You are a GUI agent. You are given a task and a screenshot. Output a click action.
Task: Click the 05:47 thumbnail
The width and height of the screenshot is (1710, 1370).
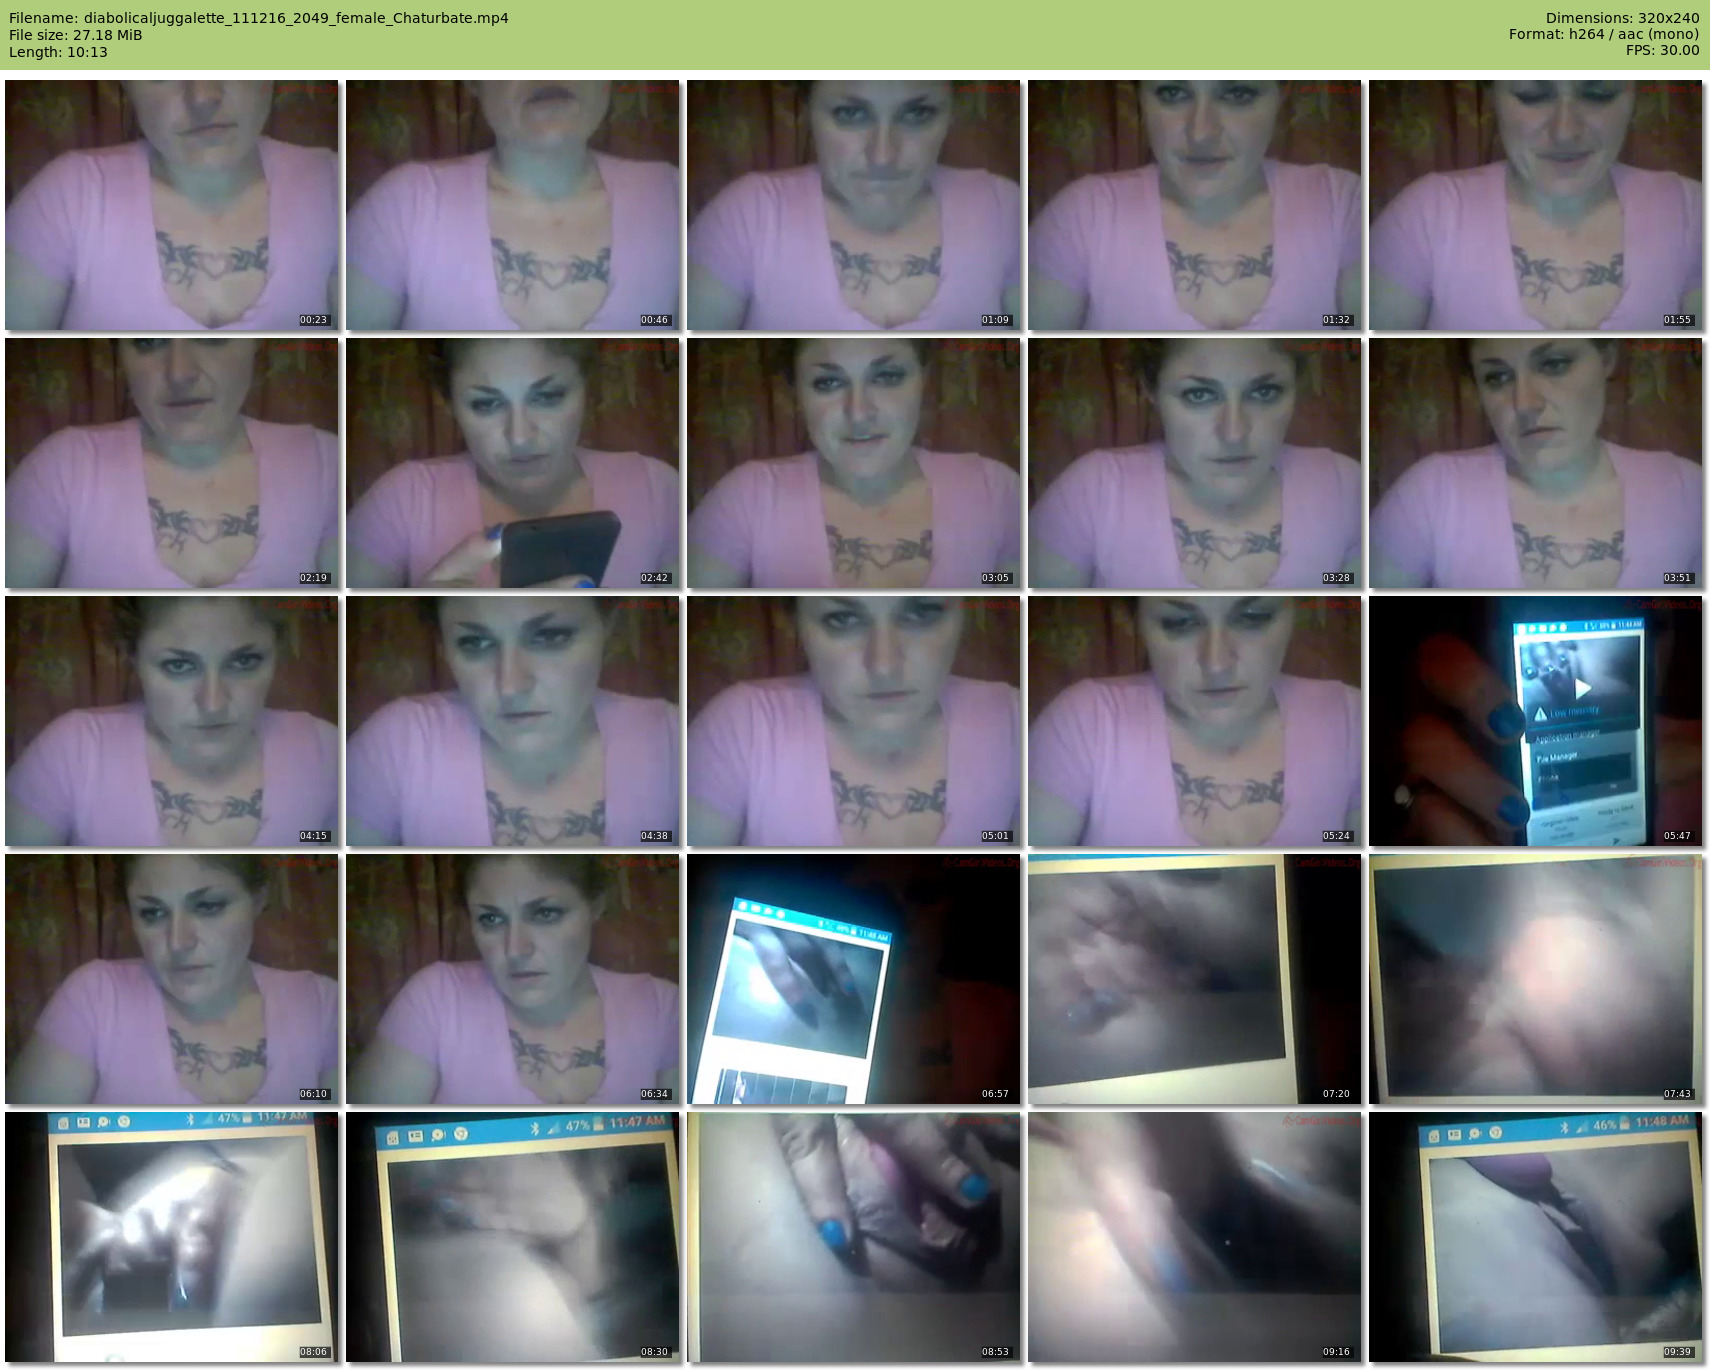1536,721
